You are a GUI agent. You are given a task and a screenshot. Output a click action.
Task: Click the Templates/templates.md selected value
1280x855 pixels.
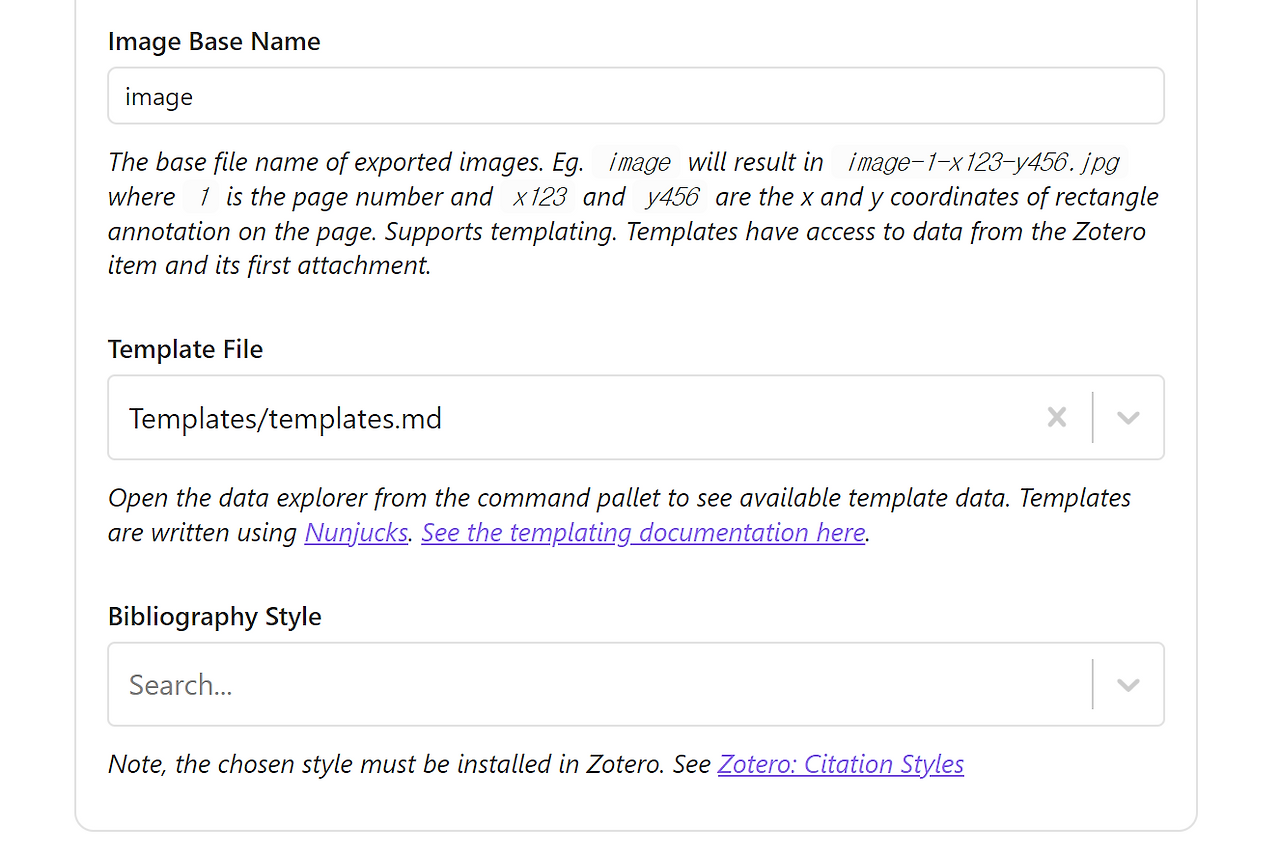pyautogui.click(x=285, y=418)
